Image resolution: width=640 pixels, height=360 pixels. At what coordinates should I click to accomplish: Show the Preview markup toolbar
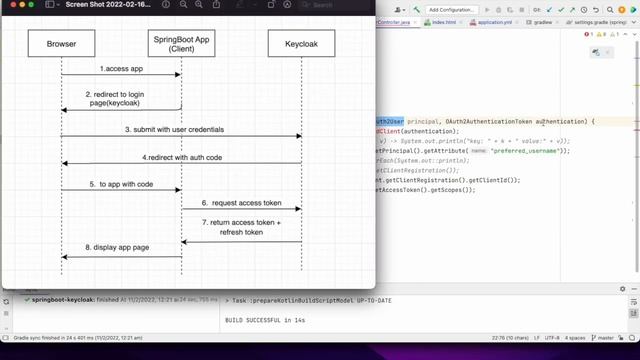[287, 4]
